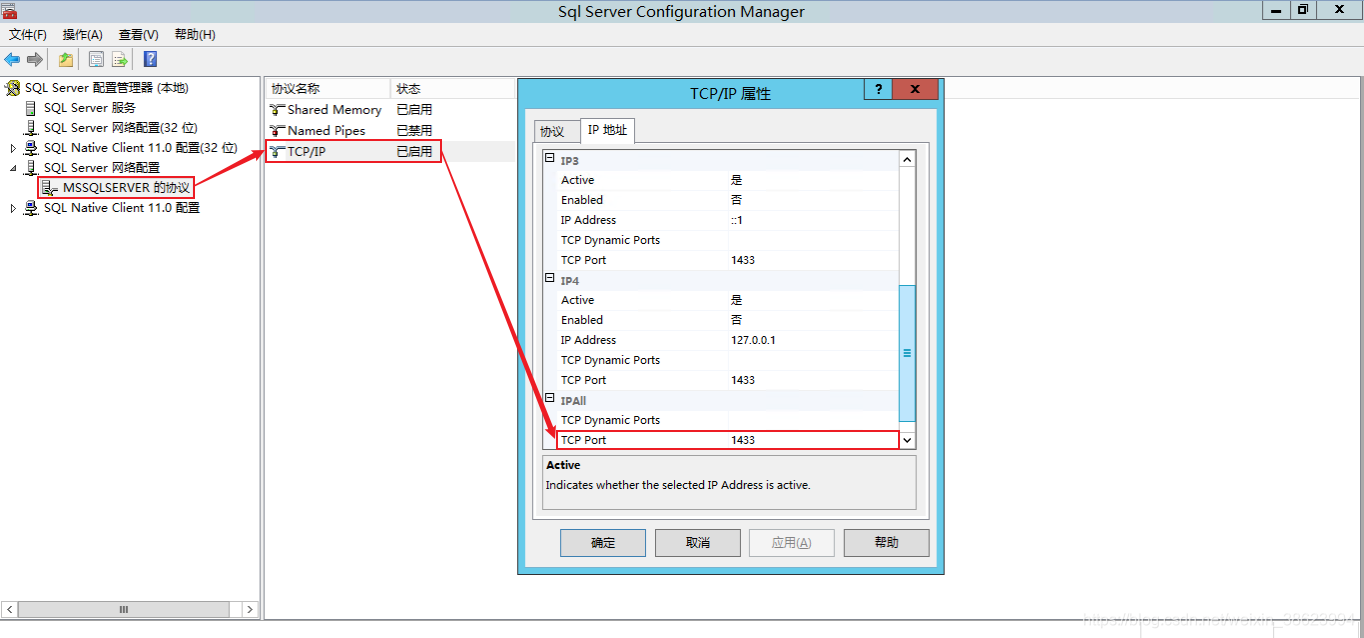Image resolution: width=1364 pixels, height=638 pixels.
Task: Click the left pane horizontal scroll right arrow
Action: click(x=250, y=609)
